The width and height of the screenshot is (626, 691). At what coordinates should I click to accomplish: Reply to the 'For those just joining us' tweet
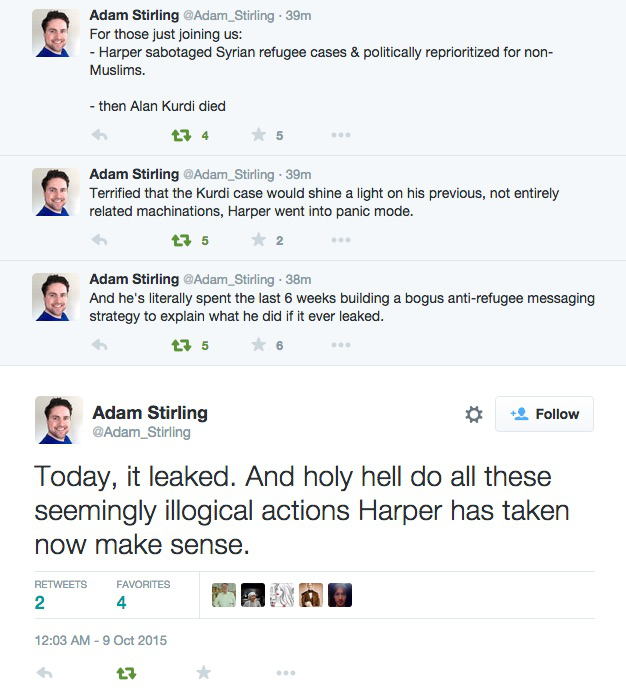[99, 135]
